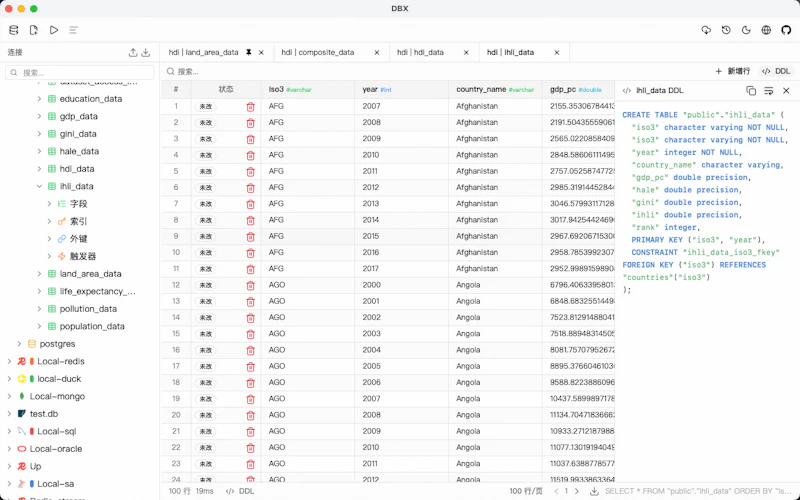Screen dimensions: 800x500
Task: Delete row 5 with trash icon
Action: 251,171
